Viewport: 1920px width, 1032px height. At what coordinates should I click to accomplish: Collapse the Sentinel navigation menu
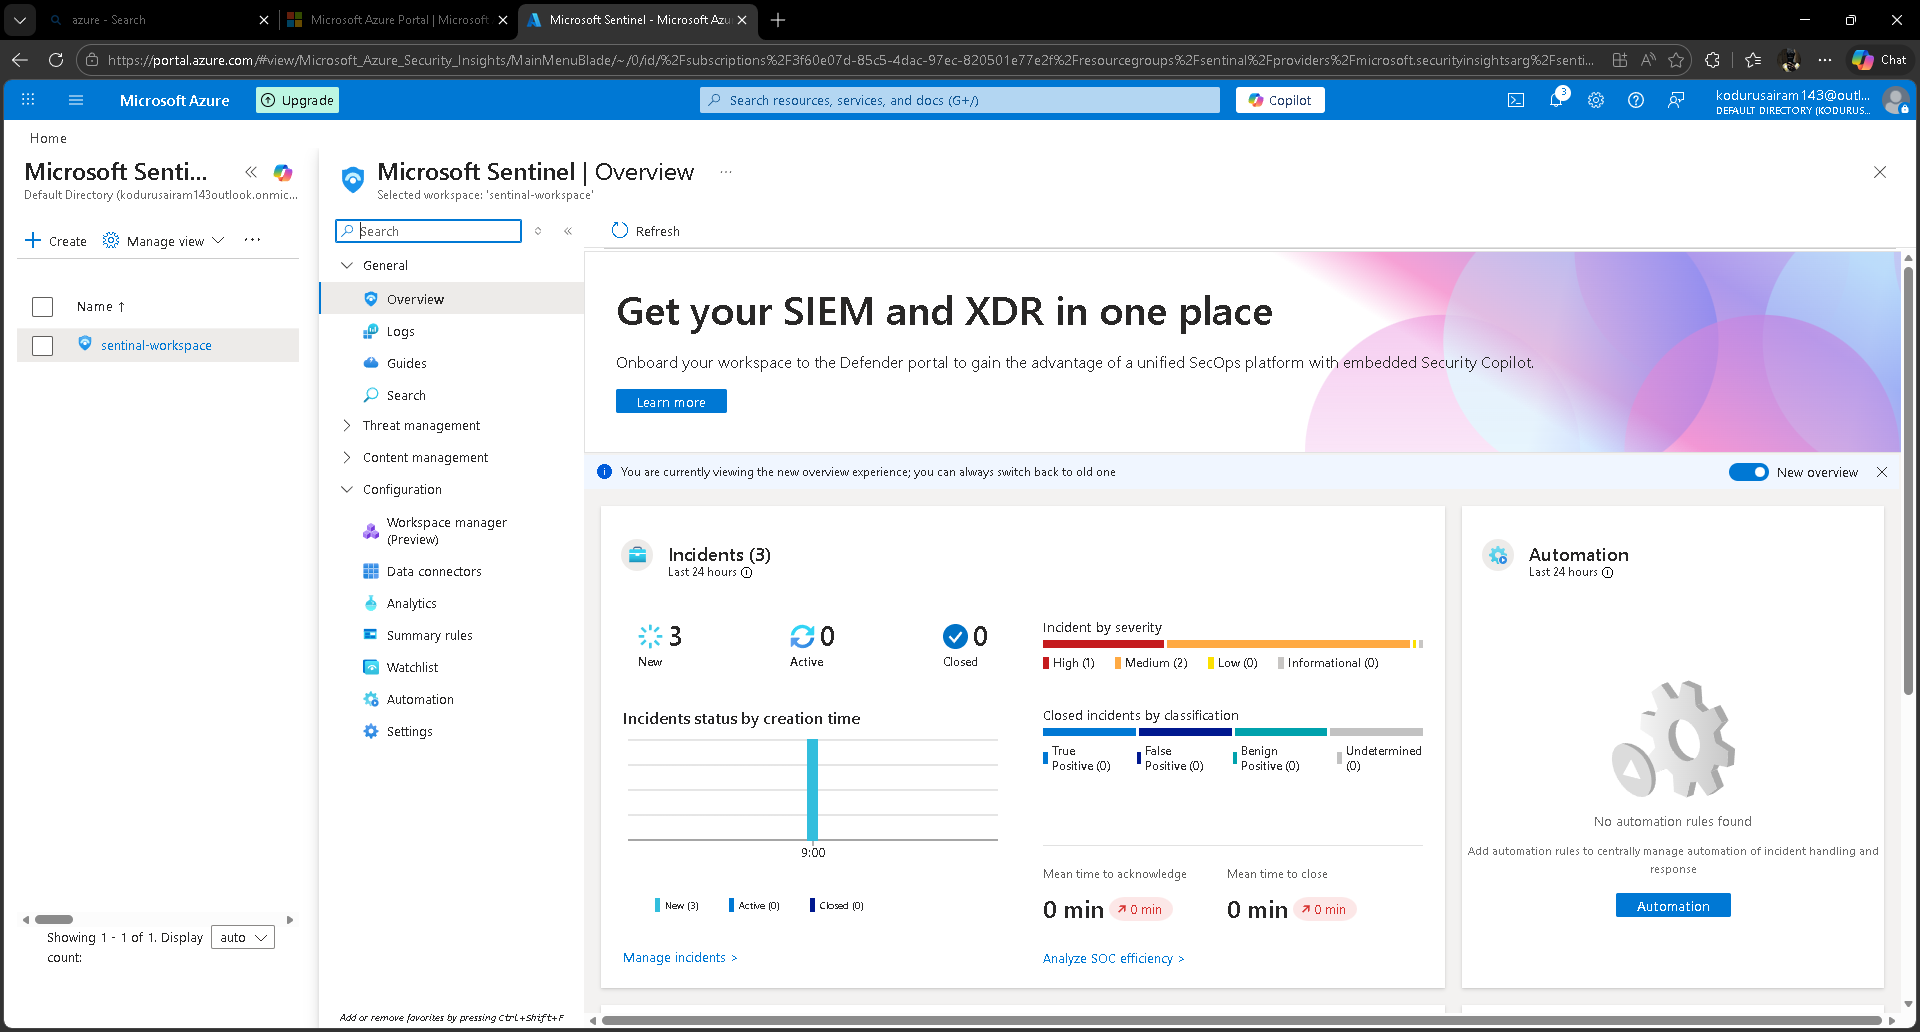568,231
